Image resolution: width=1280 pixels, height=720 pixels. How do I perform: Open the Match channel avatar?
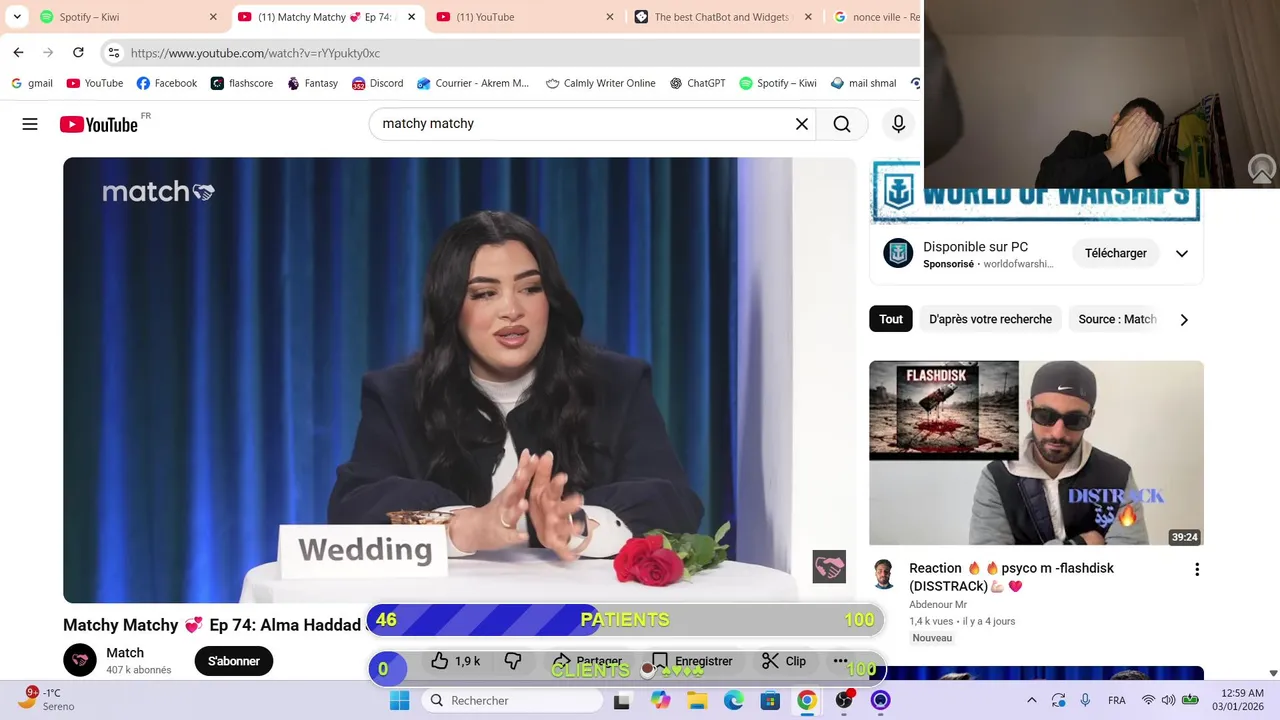pyautogui.click(x=80, y=660)
